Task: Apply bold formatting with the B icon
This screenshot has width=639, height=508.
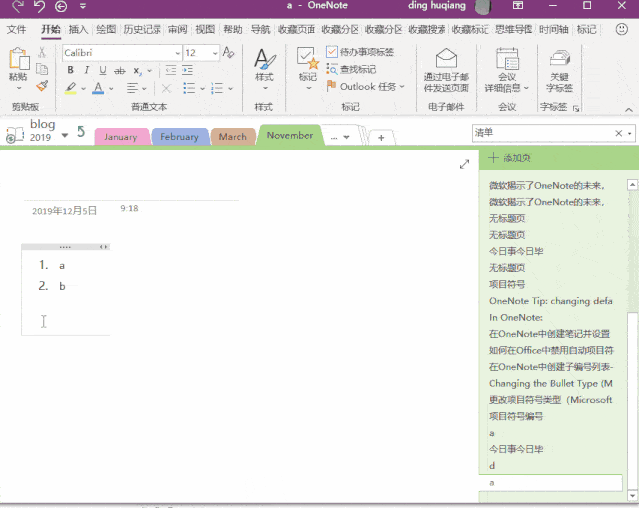Action: click(x=71, y=70)
